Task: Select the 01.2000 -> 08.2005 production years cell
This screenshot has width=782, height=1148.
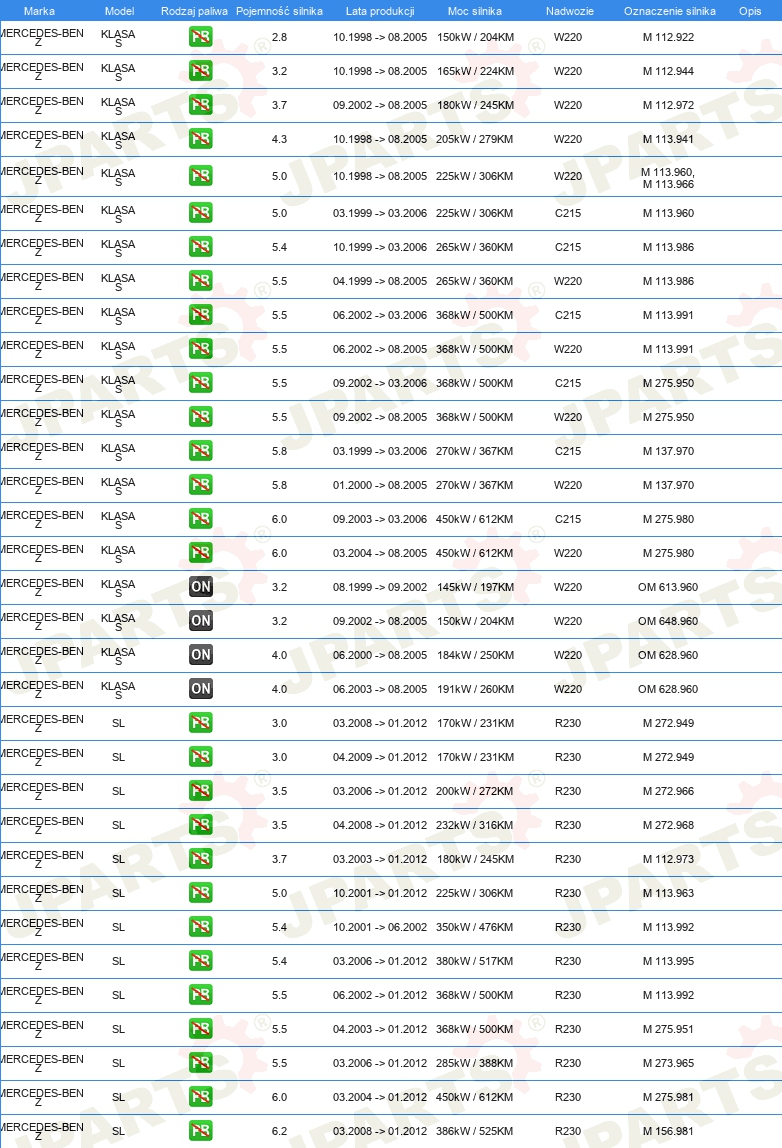Action: click(x=380, y=485)
